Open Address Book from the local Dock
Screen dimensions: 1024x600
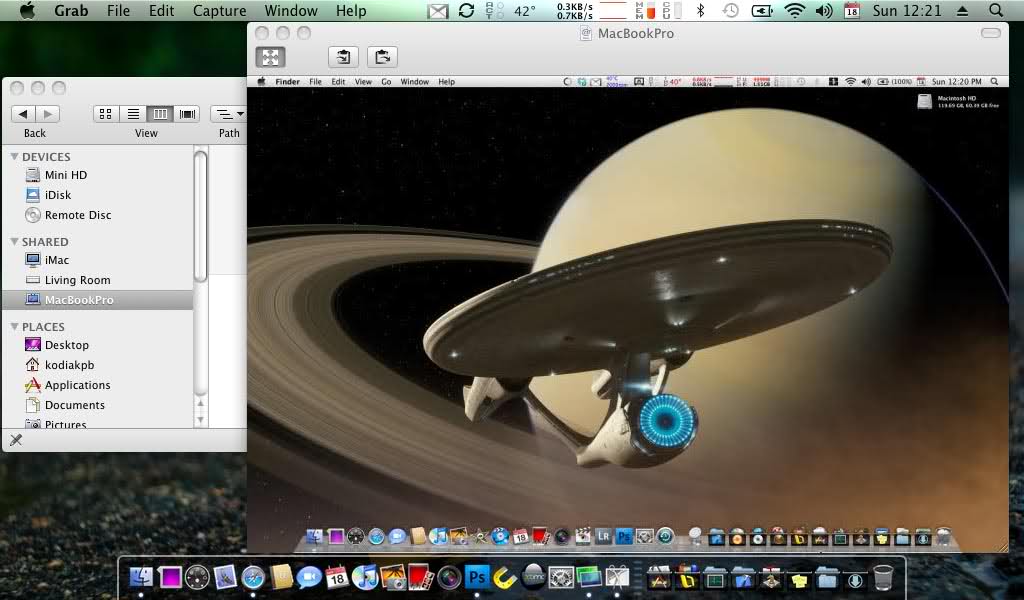pyautogui.click(x=281, y=577)
